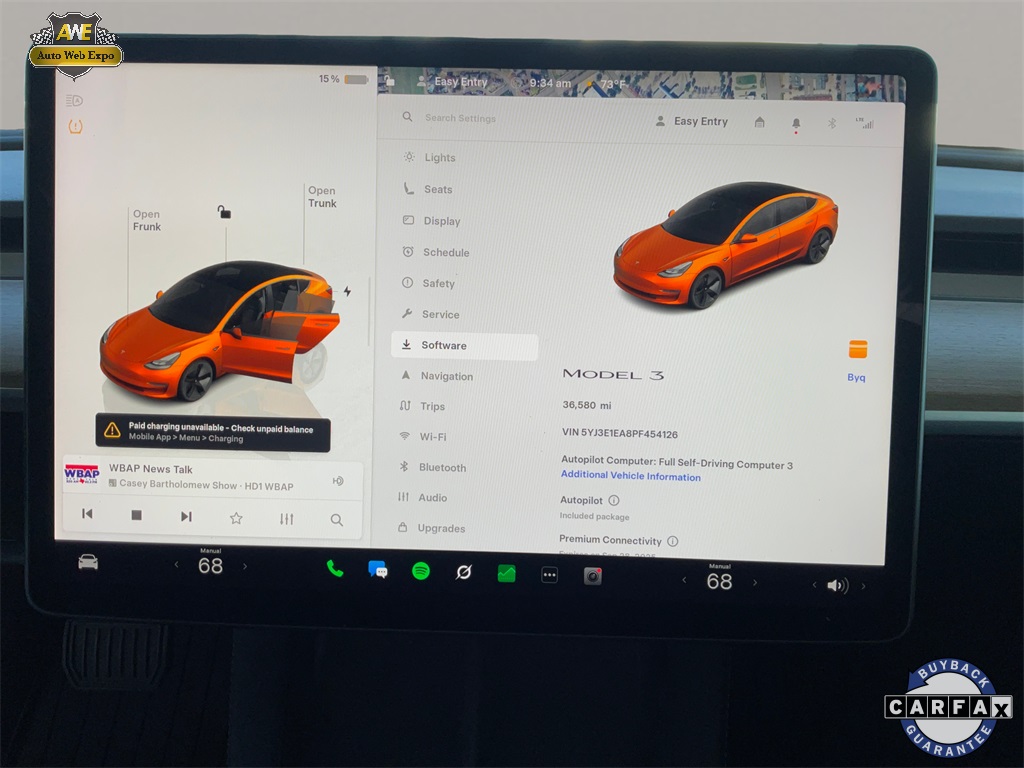Image resolution: width=1024 pixels, height=768 pixels.
Task: Tap the WBAP station logo thumbnail
Action: pyautogui.click(x=82, y=474)
